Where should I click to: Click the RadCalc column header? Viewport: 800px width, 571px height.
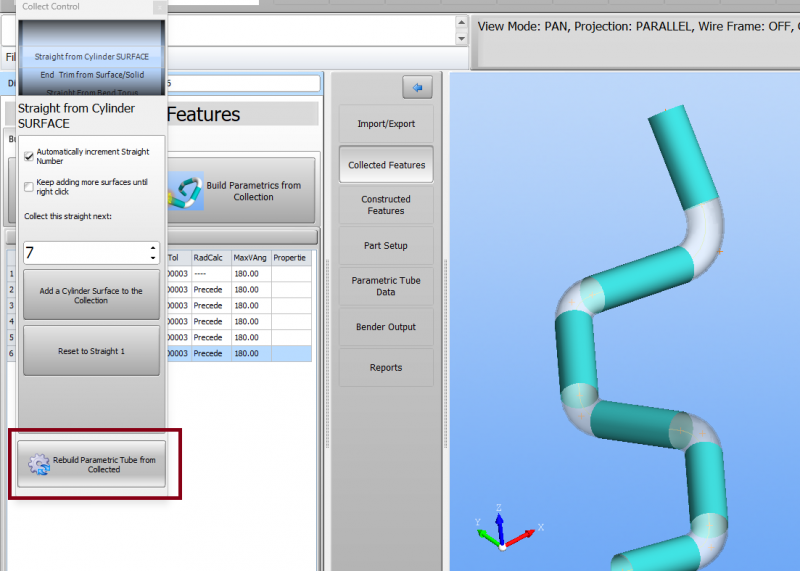pos(211,258)
